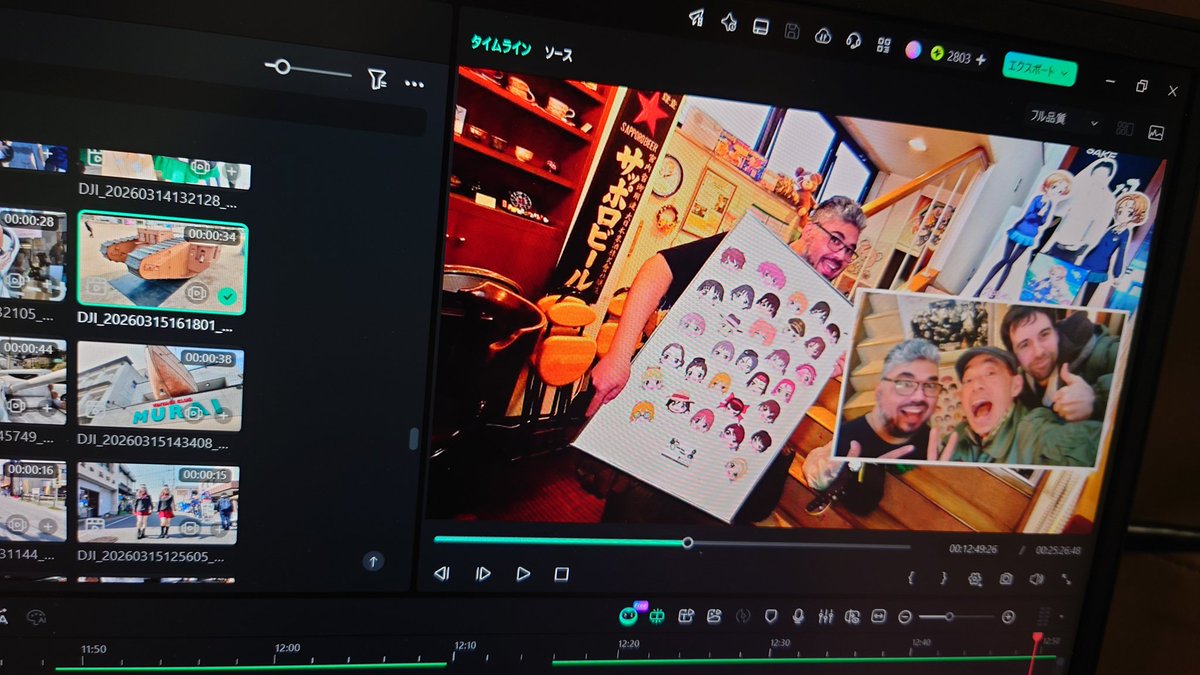Toggle the compare view icon in preview

pos(1125,128)
